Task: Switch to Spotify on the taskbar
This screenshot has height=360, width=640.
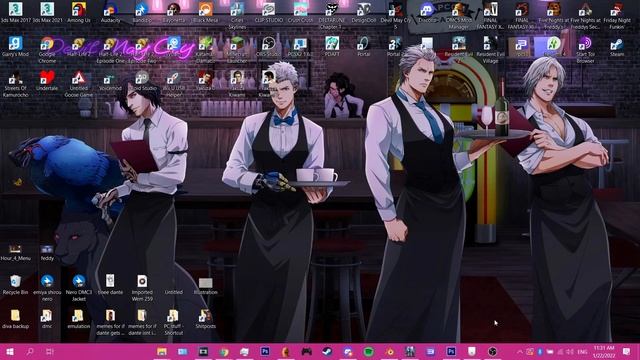Action: click(369, 351)
